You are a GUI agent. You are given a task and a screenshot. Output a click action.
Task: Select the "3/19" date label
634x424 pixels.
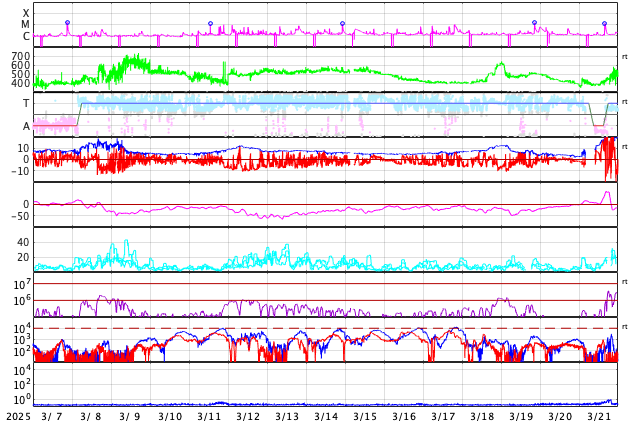click(x=521, y=416)
